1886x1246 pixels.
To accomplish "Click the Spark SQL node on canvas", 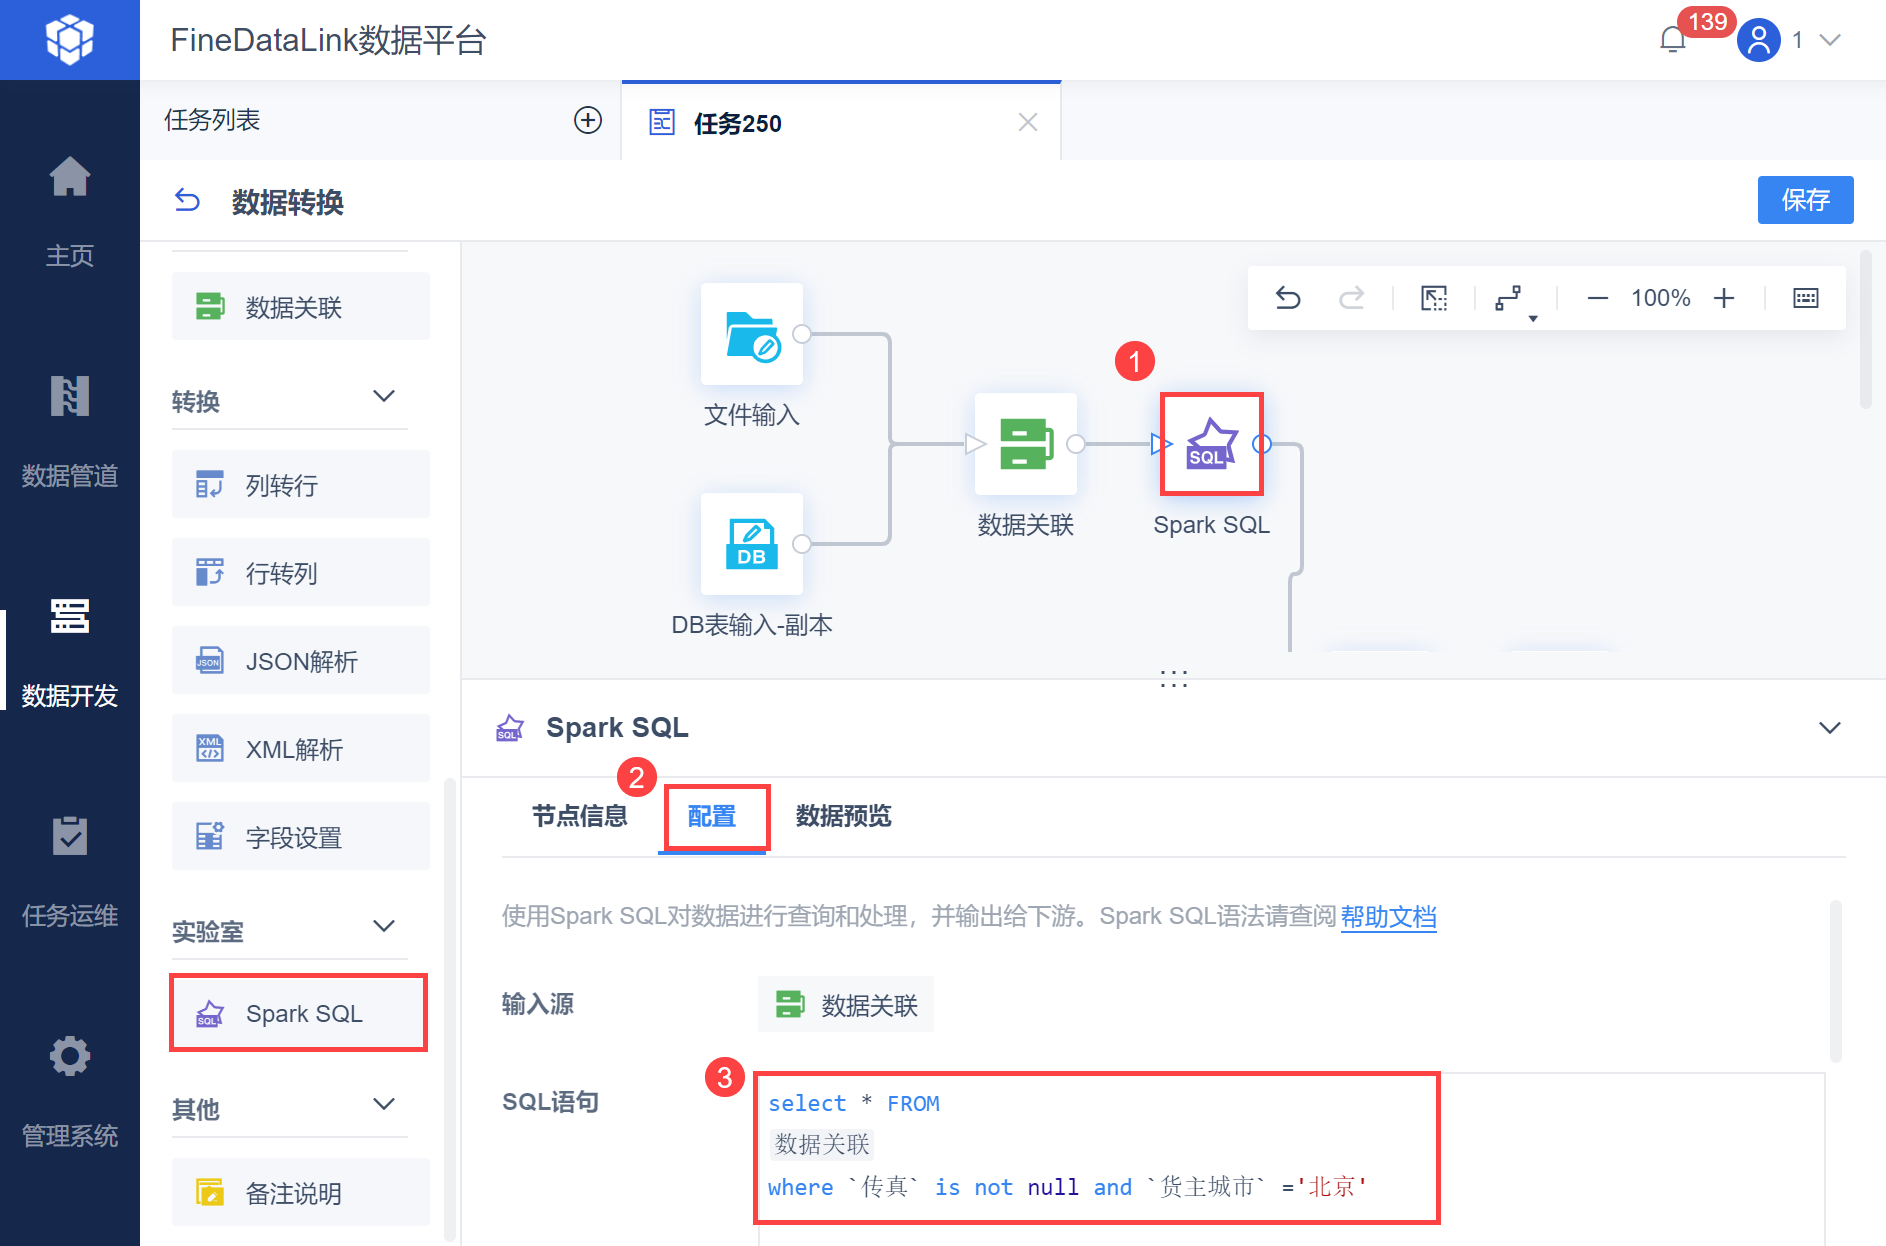I will pos(1212,444).
